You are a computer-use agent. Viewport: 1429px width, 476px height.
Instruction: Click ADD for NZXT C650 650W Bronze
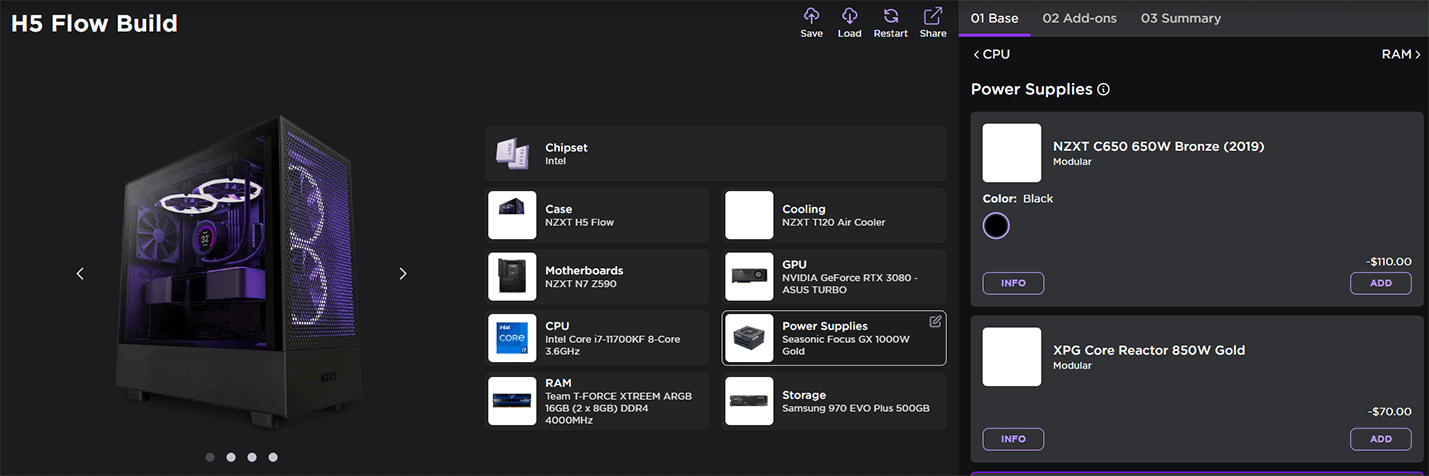(1381, 283)
